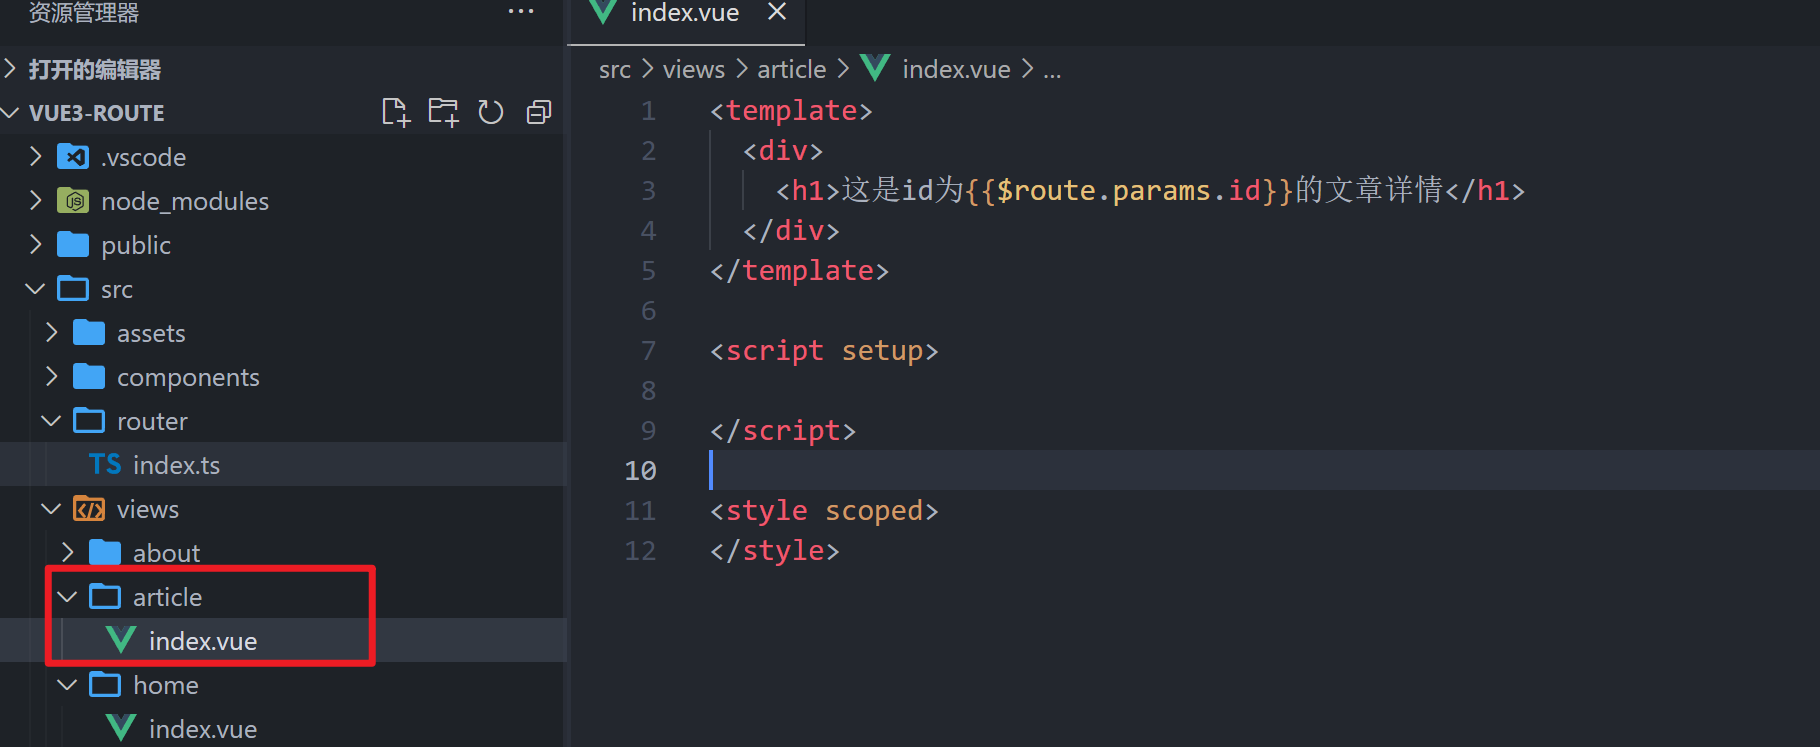Click the src folder icon

click(x=73, y=289)
